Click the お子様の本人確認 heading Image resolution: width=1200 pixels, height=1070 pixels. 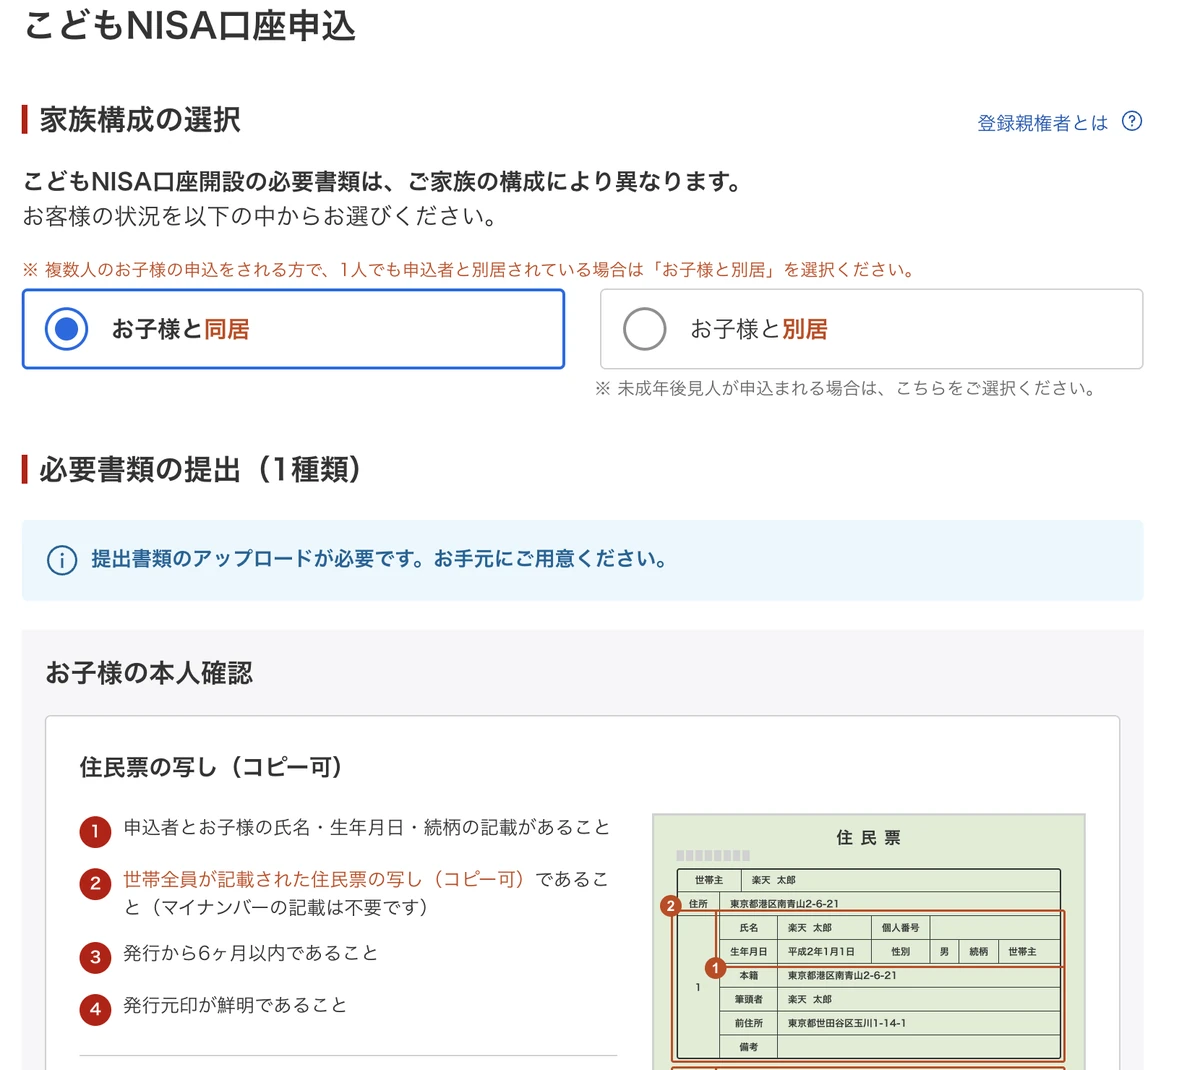point(149,673)
